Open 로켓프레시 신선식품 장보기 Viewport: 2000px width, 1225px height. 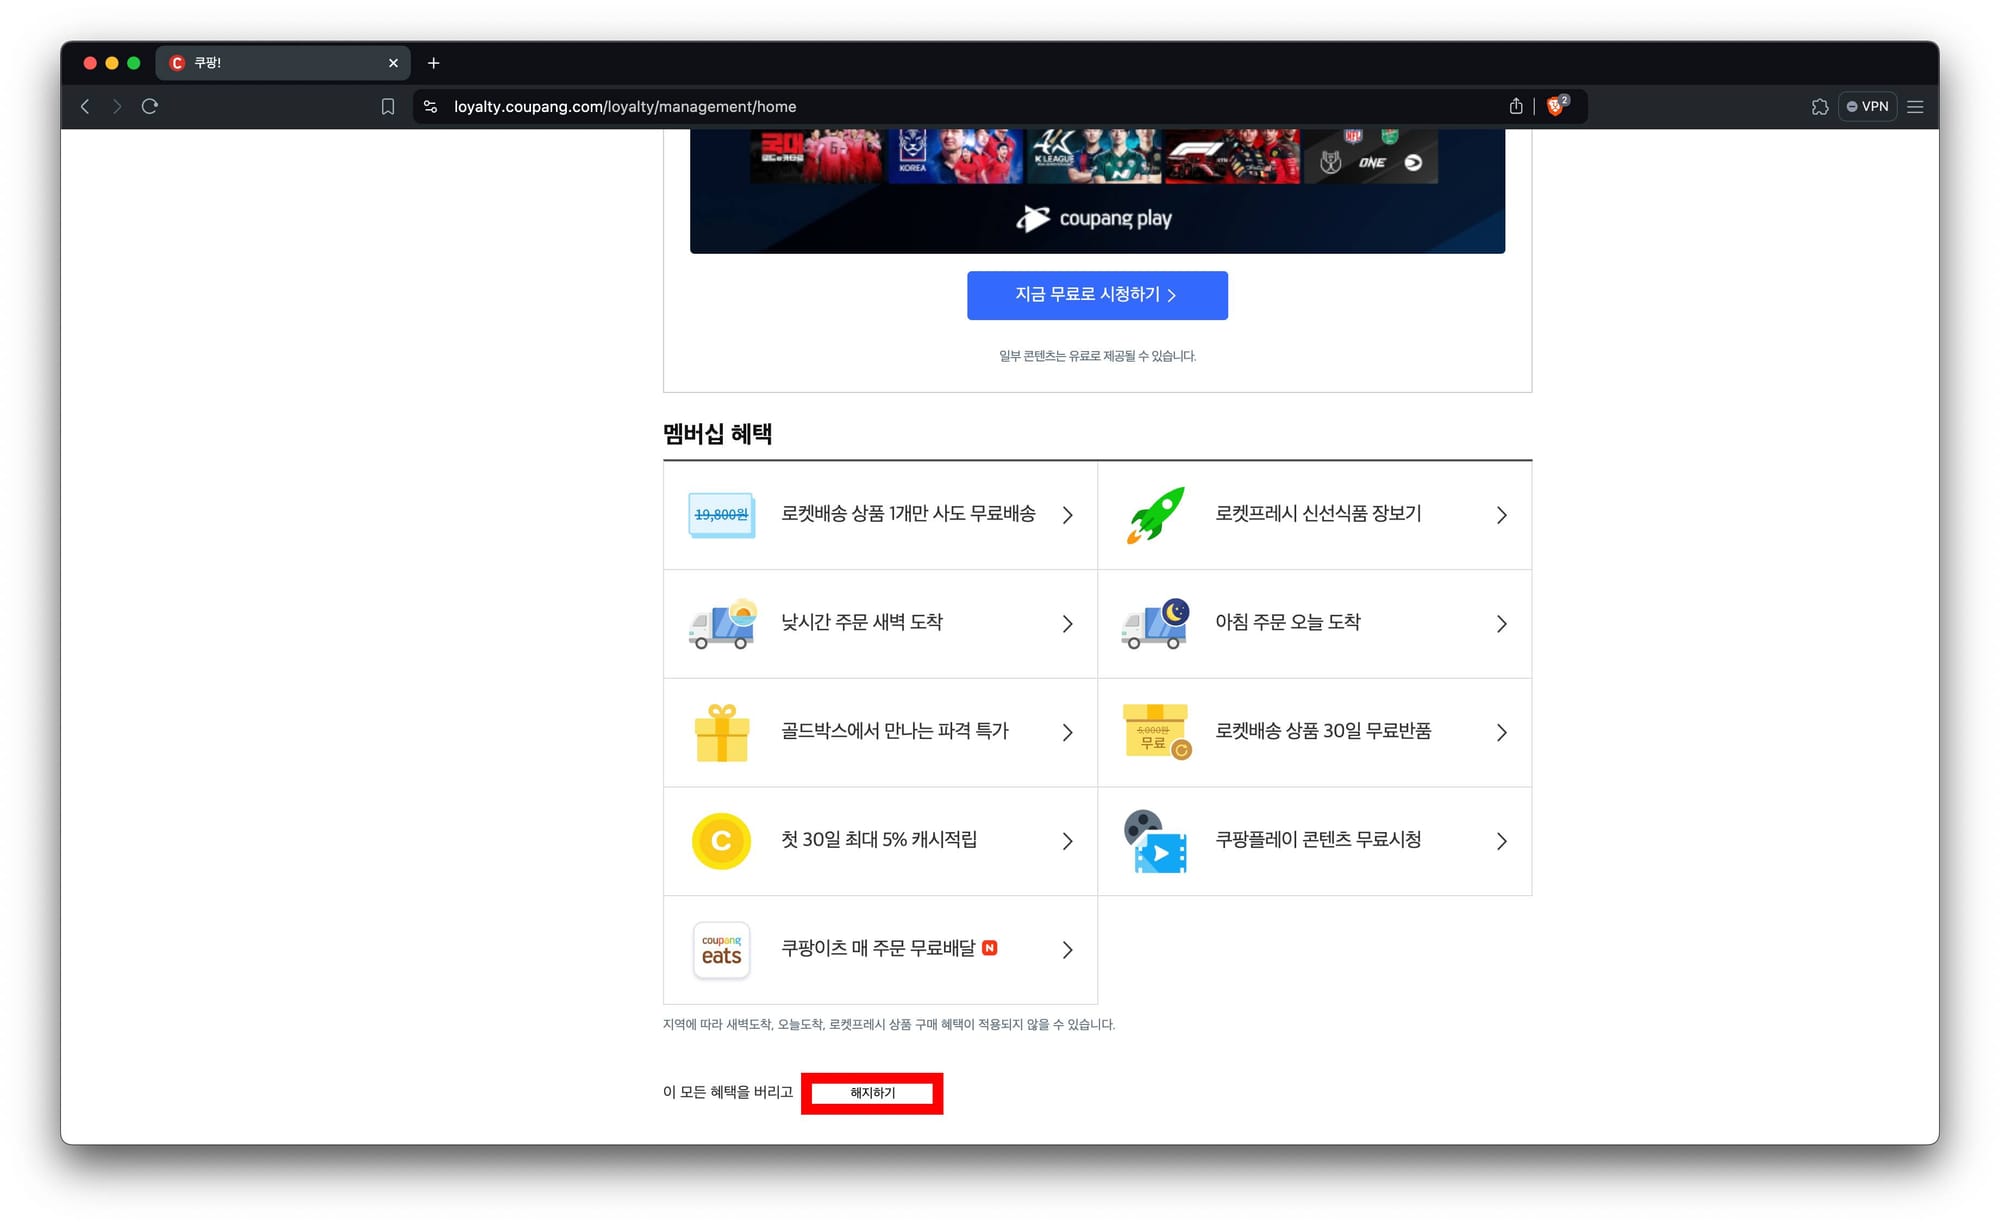pos(1315,515)
